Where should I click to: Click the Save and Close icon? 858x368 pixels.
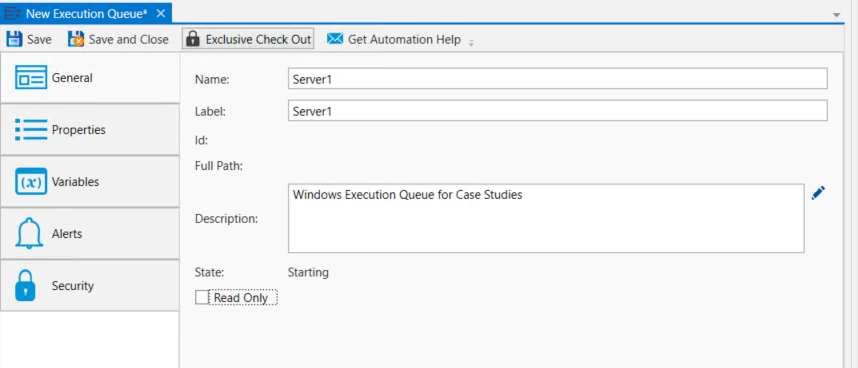click(x=76, y=39)
